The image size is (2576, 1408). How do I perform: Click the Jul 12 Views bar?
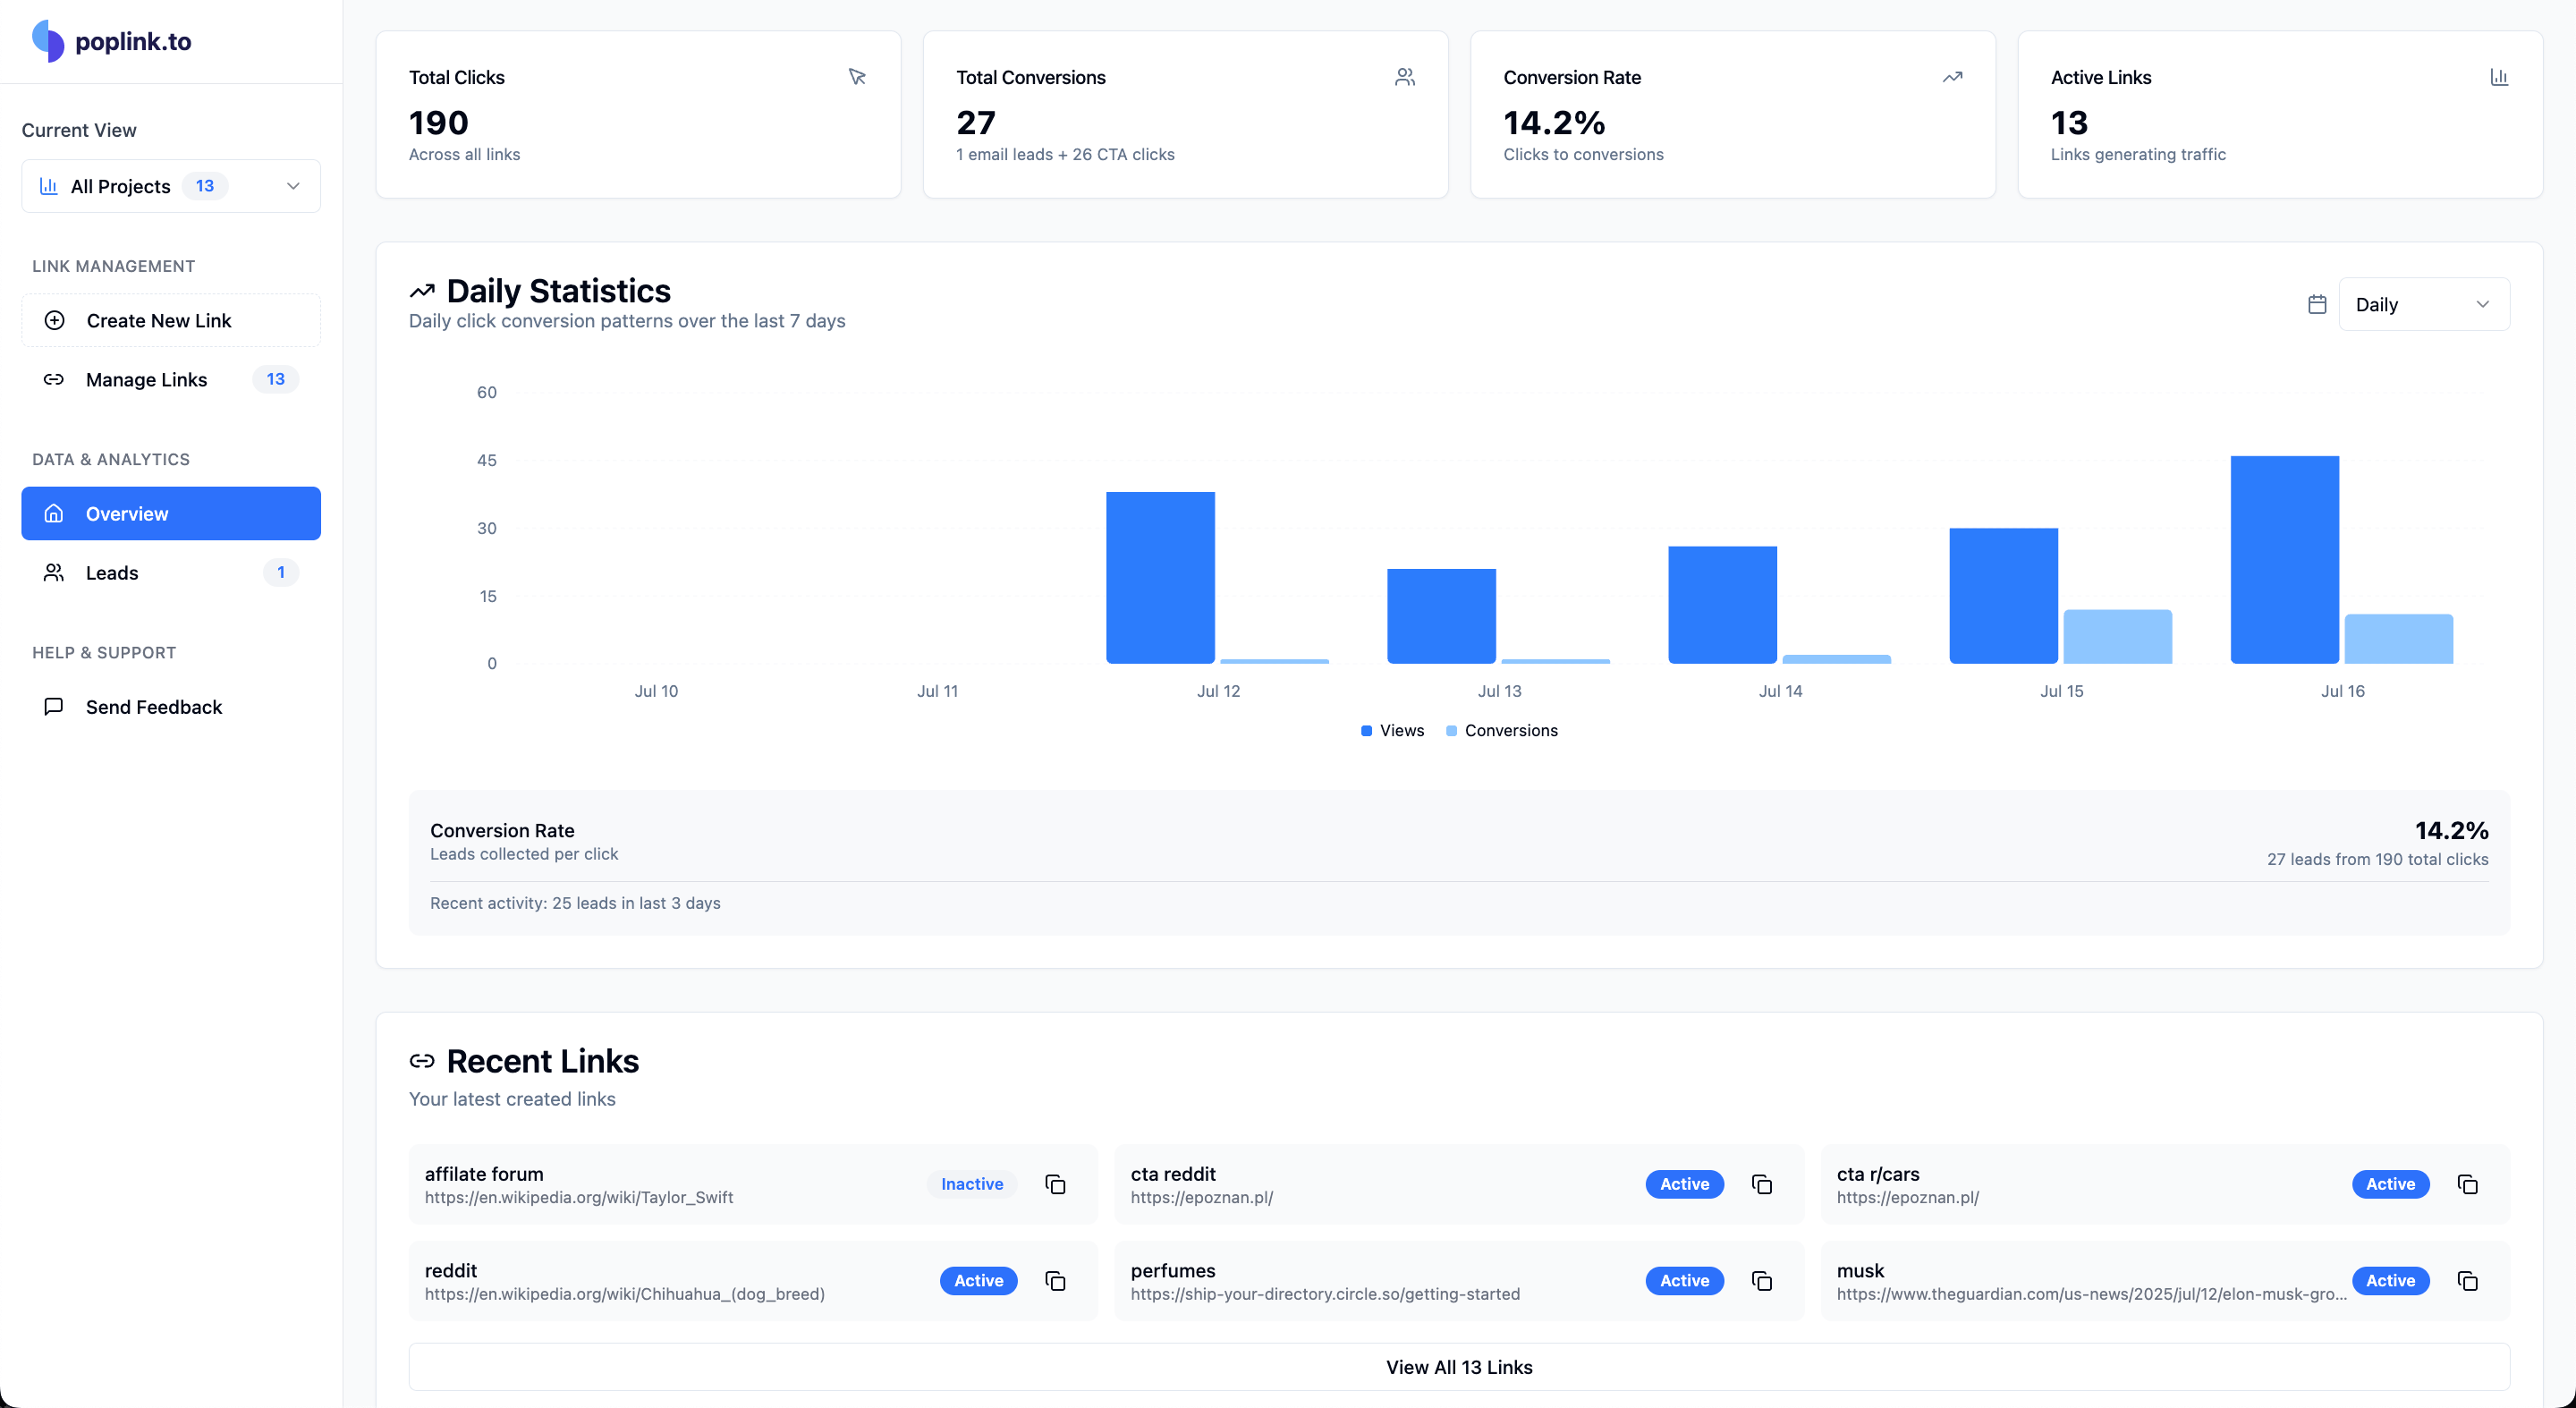(x=1160, y=578)
